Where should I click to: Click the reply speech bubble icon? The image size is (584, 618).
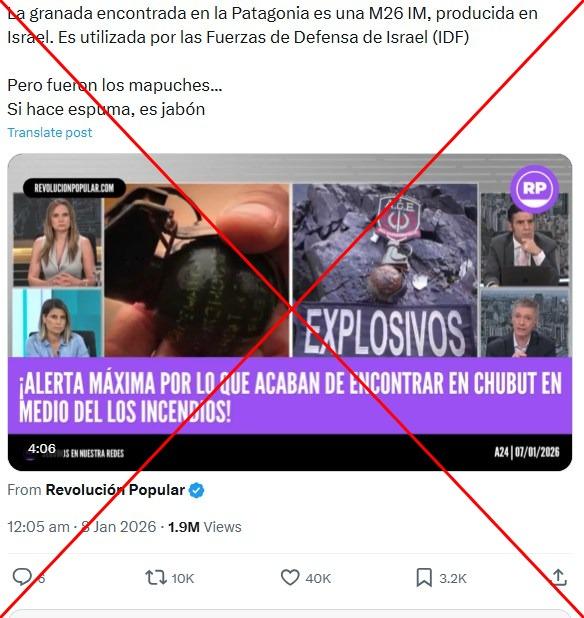click(22, 577)
